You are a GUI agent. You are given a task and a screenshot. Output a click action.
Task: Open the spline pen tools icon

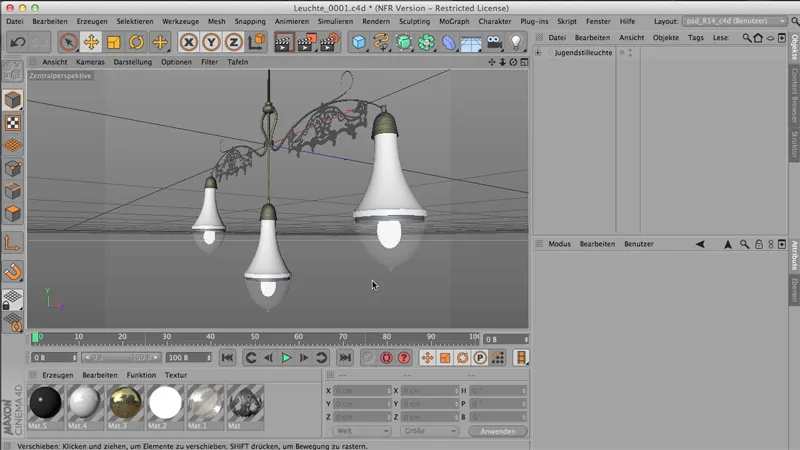(x=381, y=42)
